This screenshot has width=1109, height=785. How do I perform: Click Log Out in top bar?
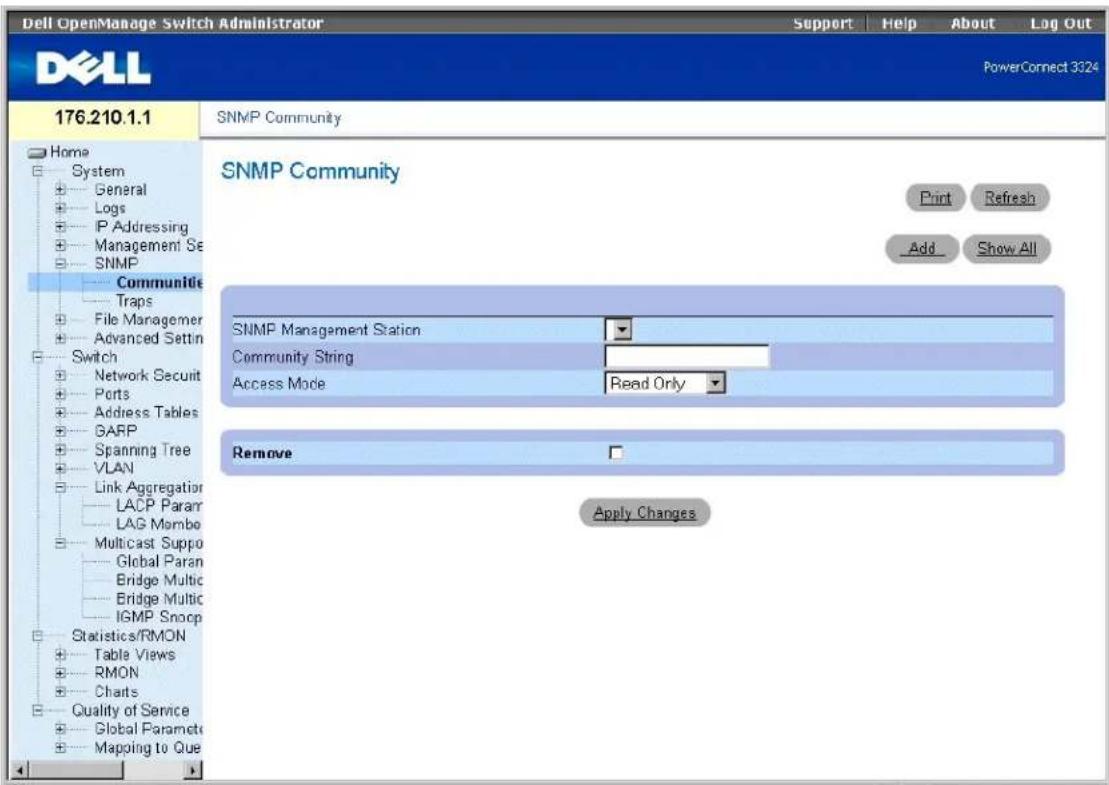pyautogui.click(x=1060, y=23)
